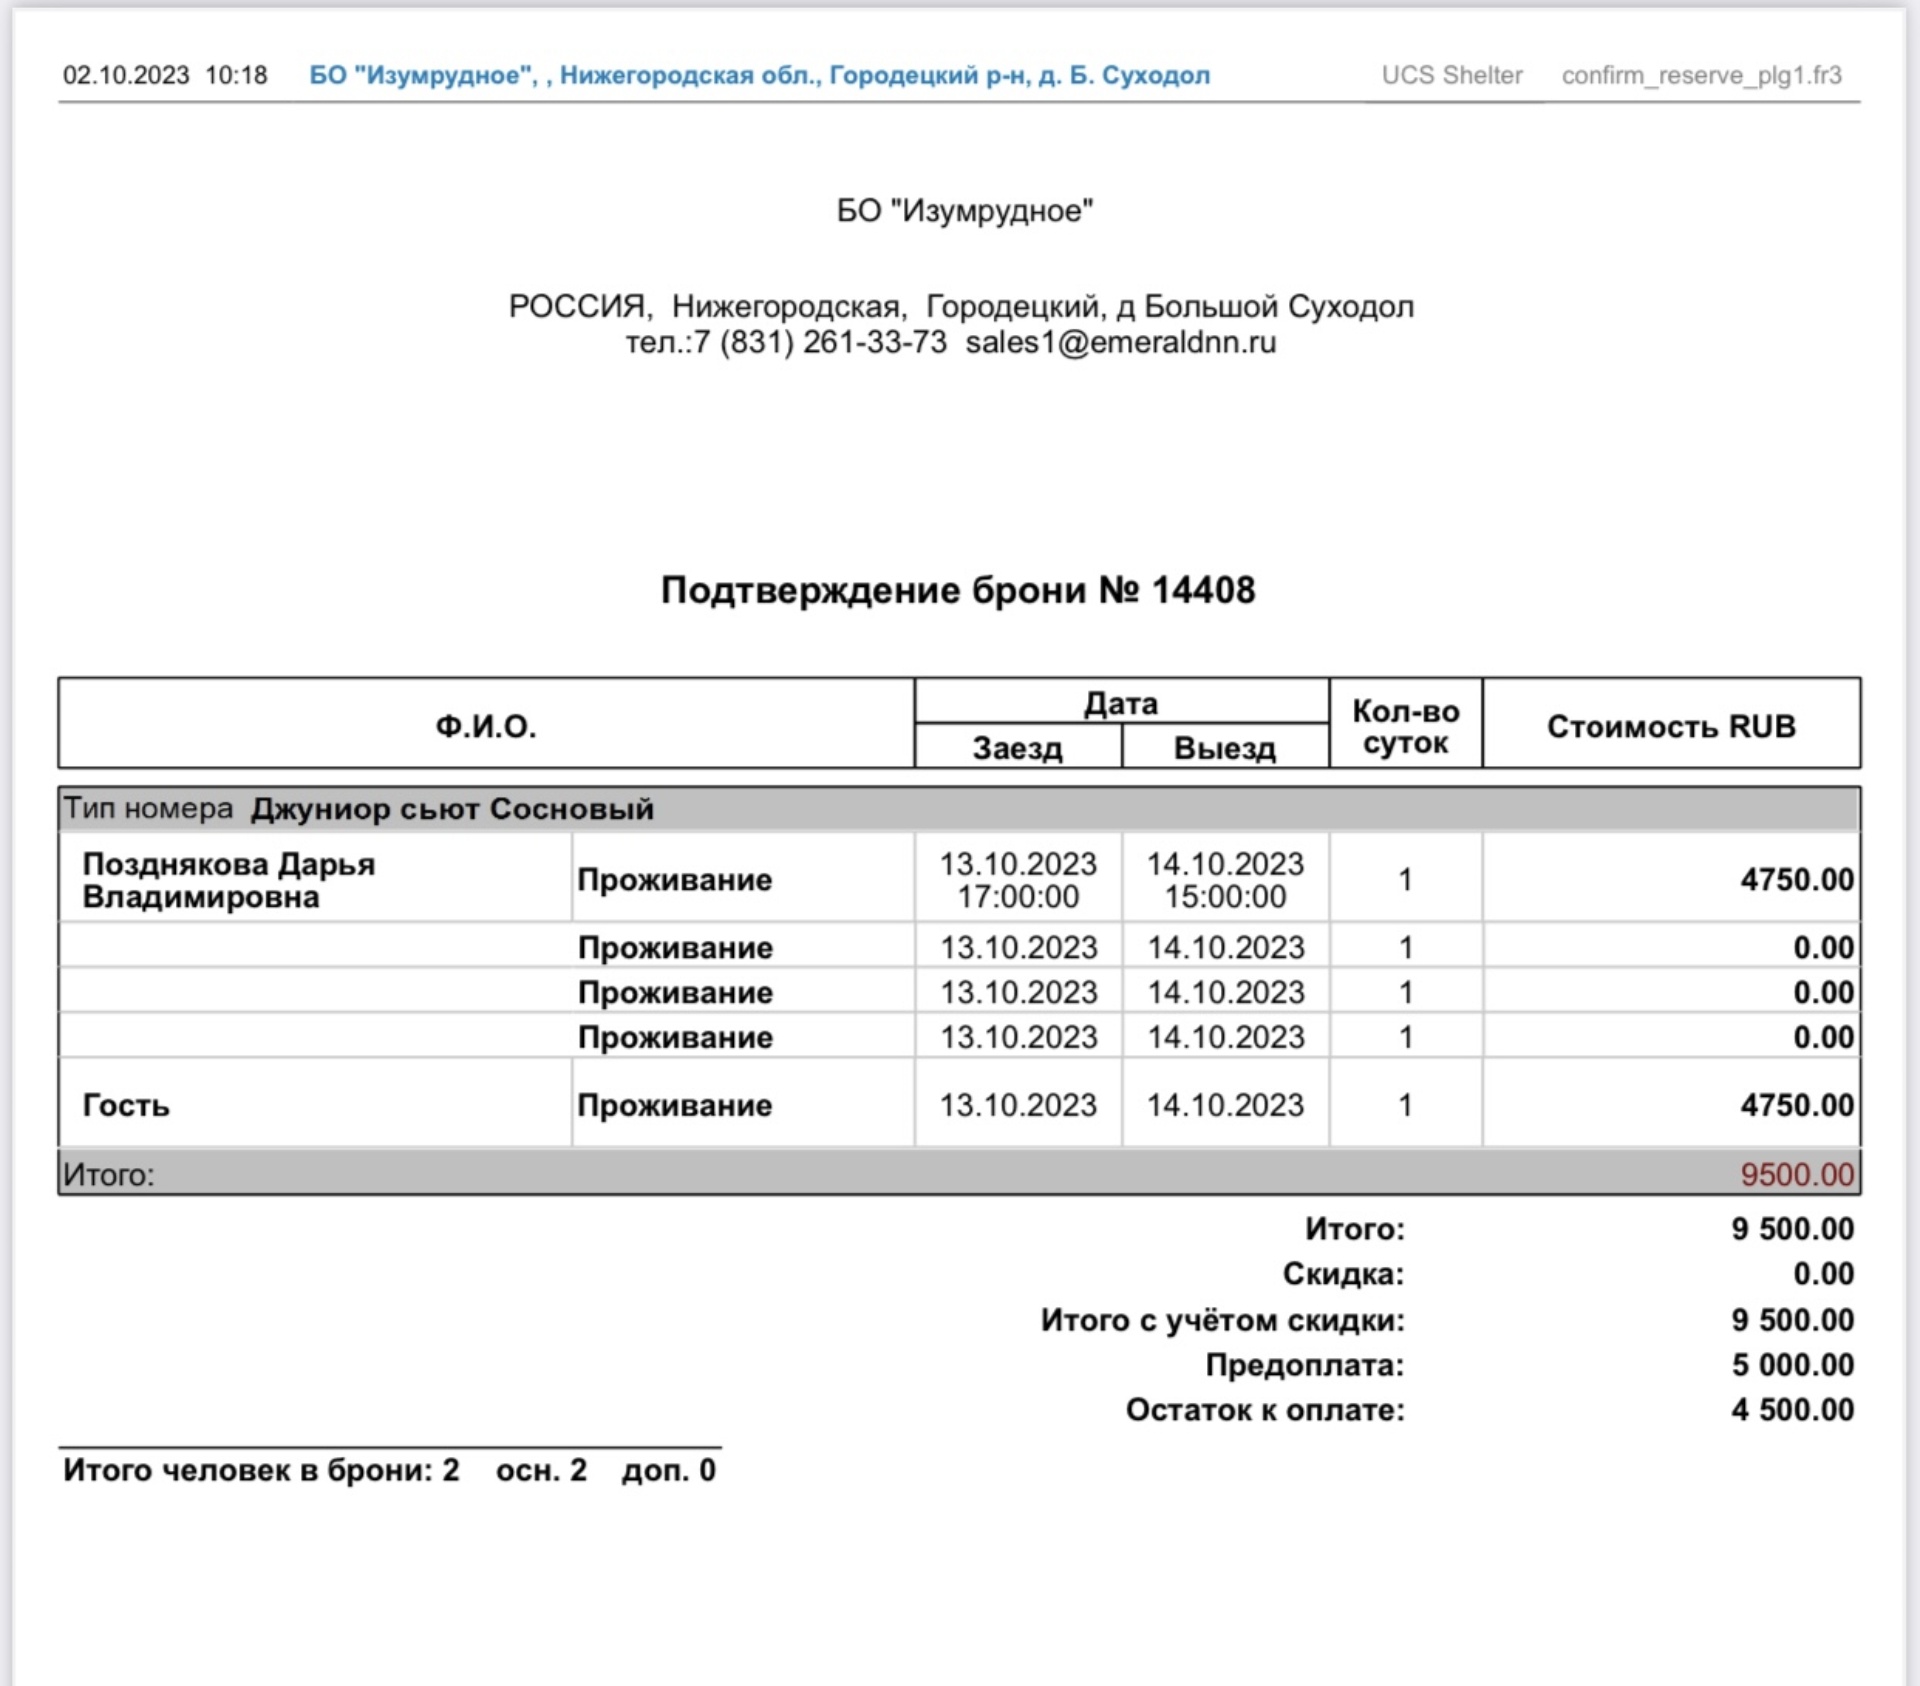Click the 4750.00 cost in Гость row

(1797, 1105)
